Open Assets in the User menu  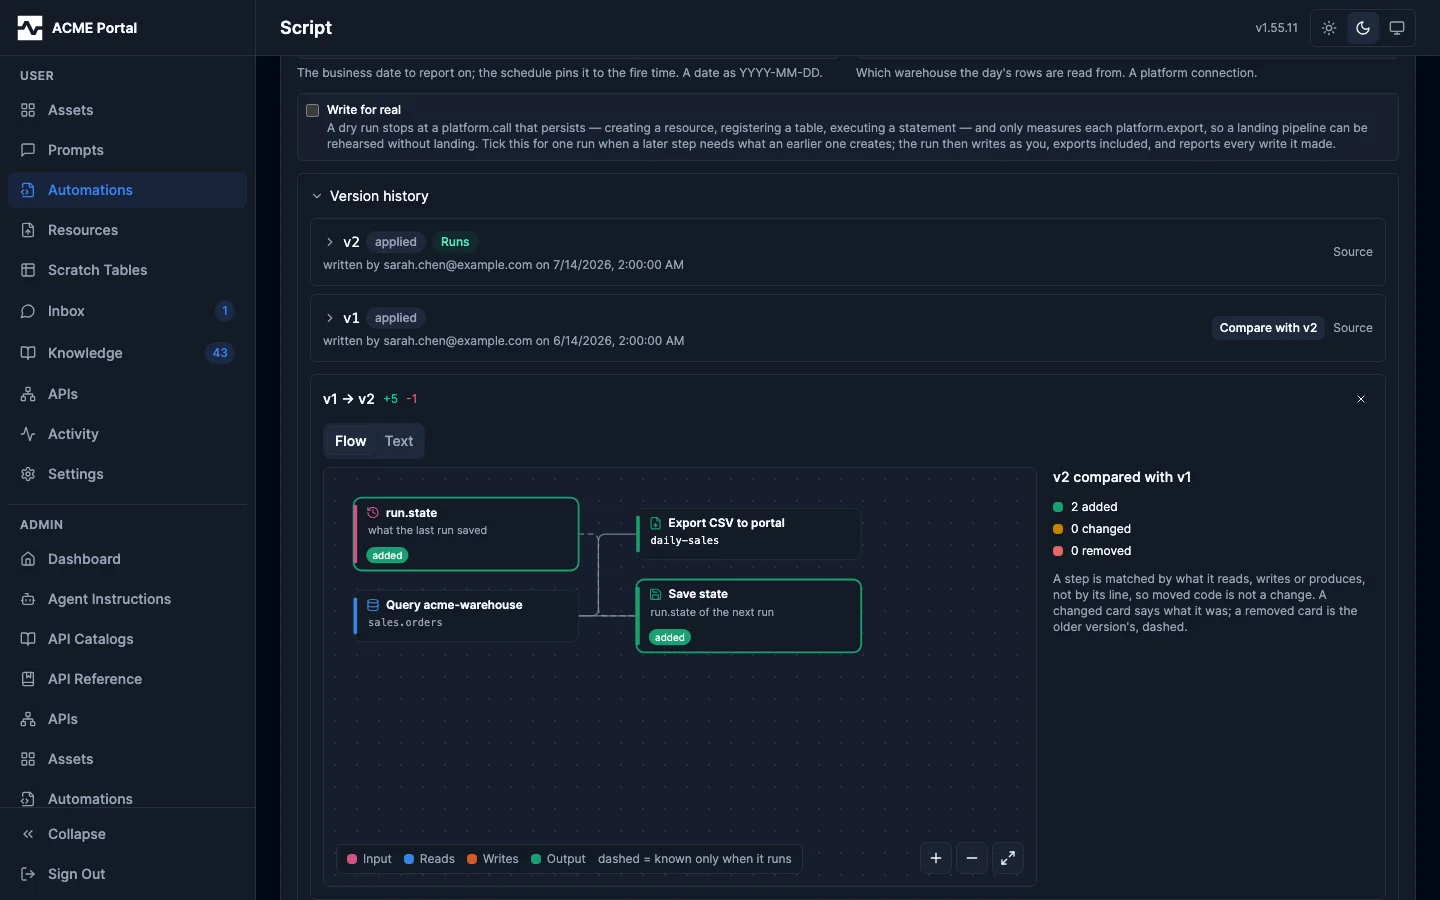(x=128, y=110)
